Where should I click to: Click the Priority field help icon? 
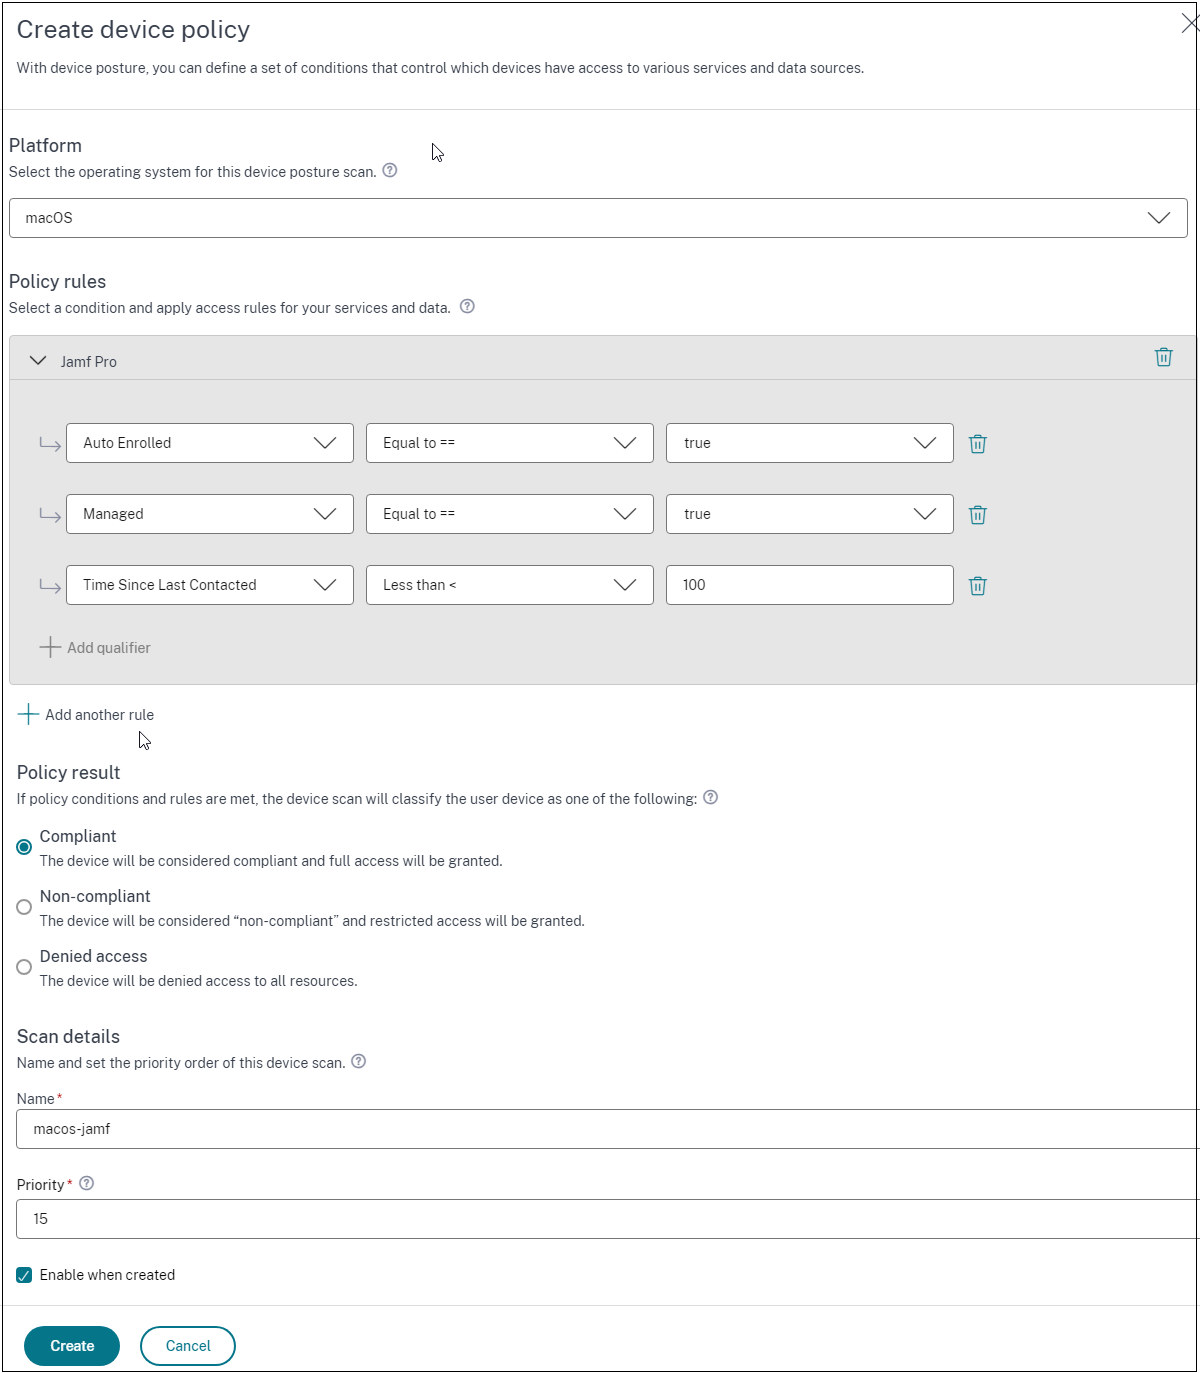tap(87, 1184)
